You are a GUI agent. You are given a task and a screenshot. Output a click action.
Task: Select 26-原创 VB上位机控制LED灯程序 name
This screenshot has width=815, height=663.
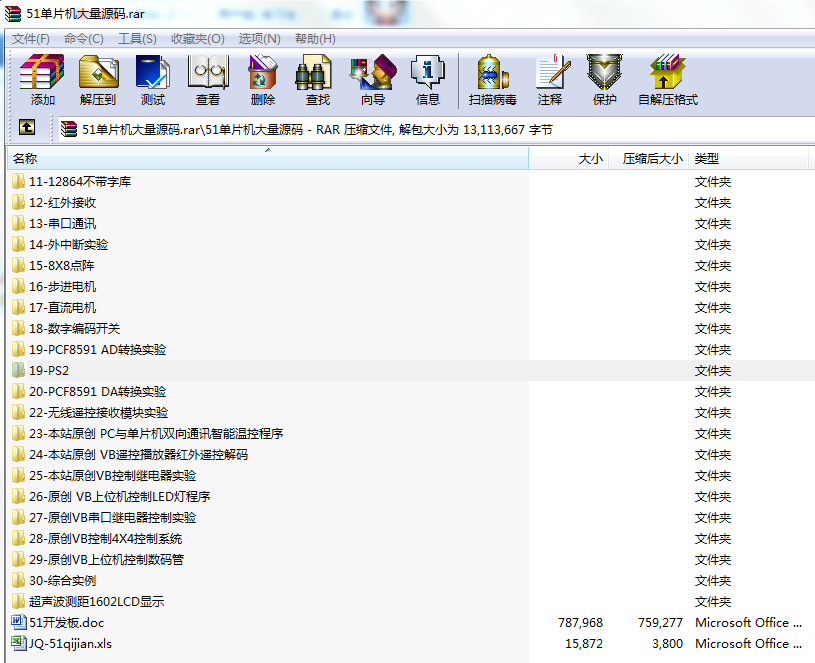coord(120,496)
